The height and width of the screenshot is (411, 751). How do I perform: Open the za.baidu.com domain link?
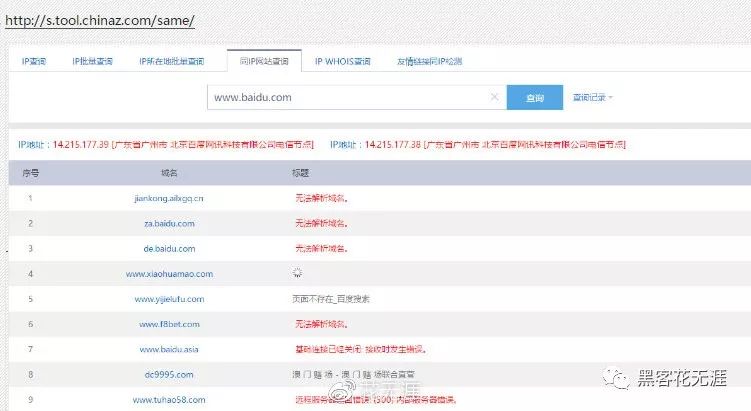coord(169,223)
